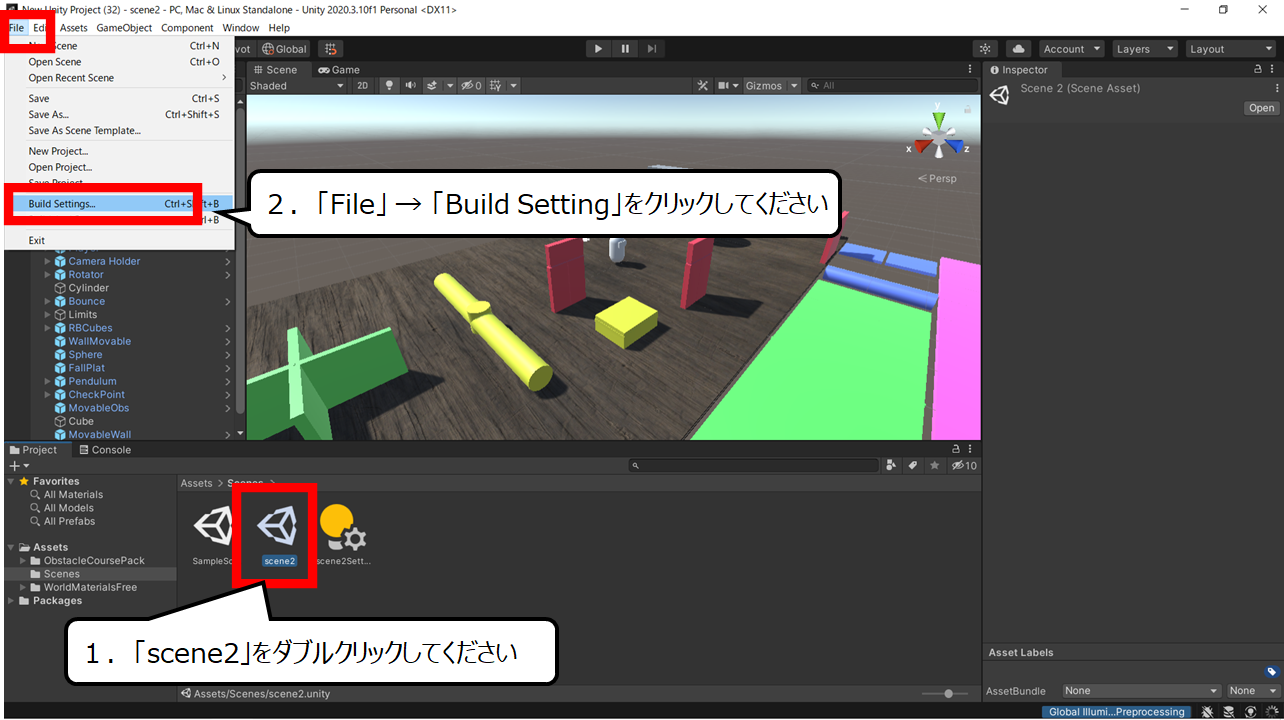The width and height of the screenshot is (1284, 720).
Task: Toggle scene lighting bulb icon
Action: click(x=390, y=86)
